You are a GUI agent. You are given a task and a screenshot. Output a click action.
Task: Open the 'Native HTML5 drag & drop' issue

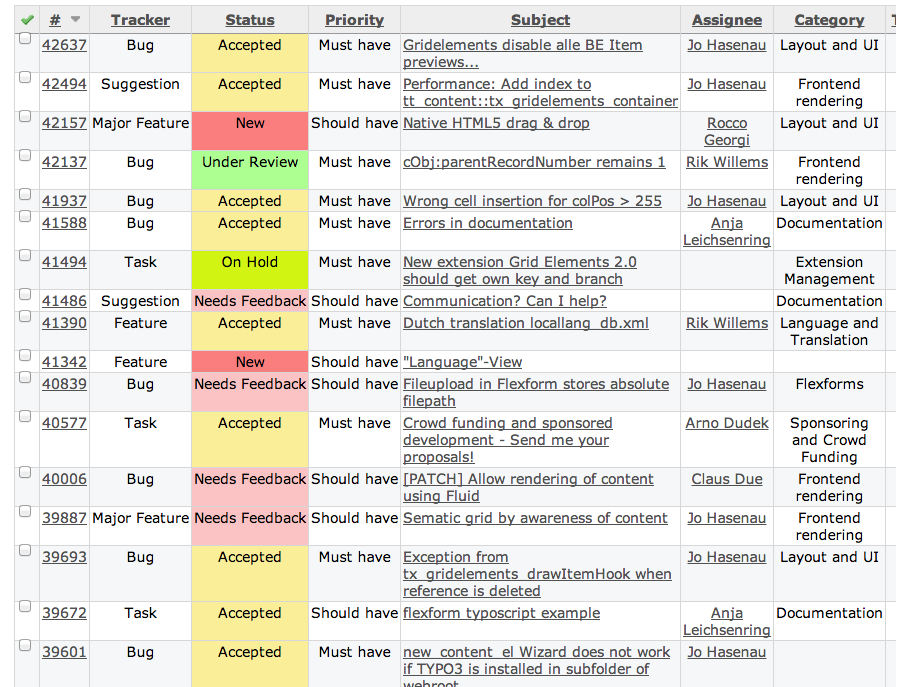[x=496, y=123]
